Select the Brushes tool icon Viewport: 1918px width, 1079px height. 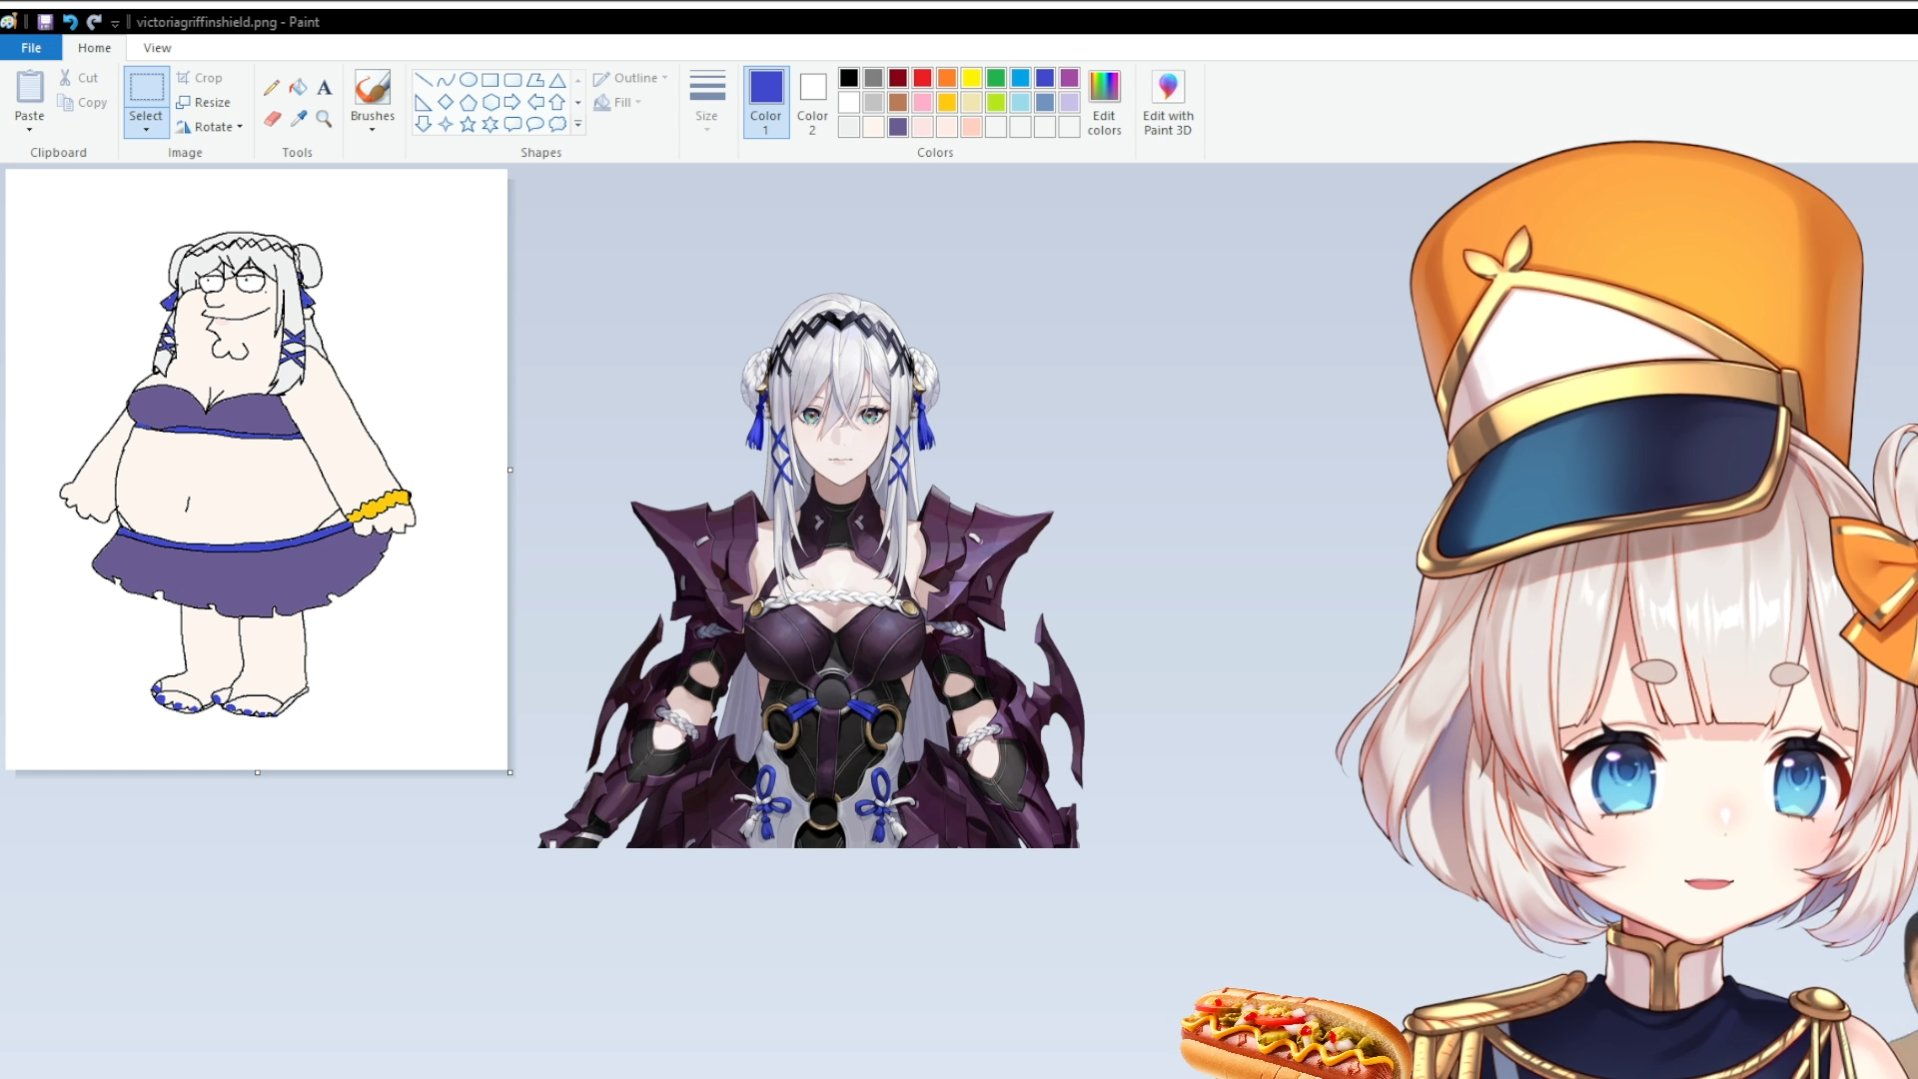click(x=372, y=87)
